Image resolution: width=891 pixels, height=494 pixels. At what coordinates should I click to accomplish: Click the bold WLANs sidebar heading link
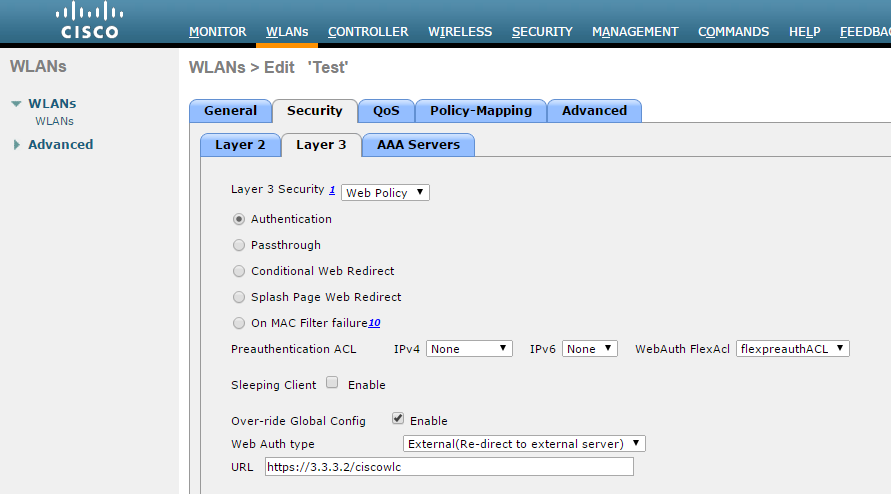[52, 103]
